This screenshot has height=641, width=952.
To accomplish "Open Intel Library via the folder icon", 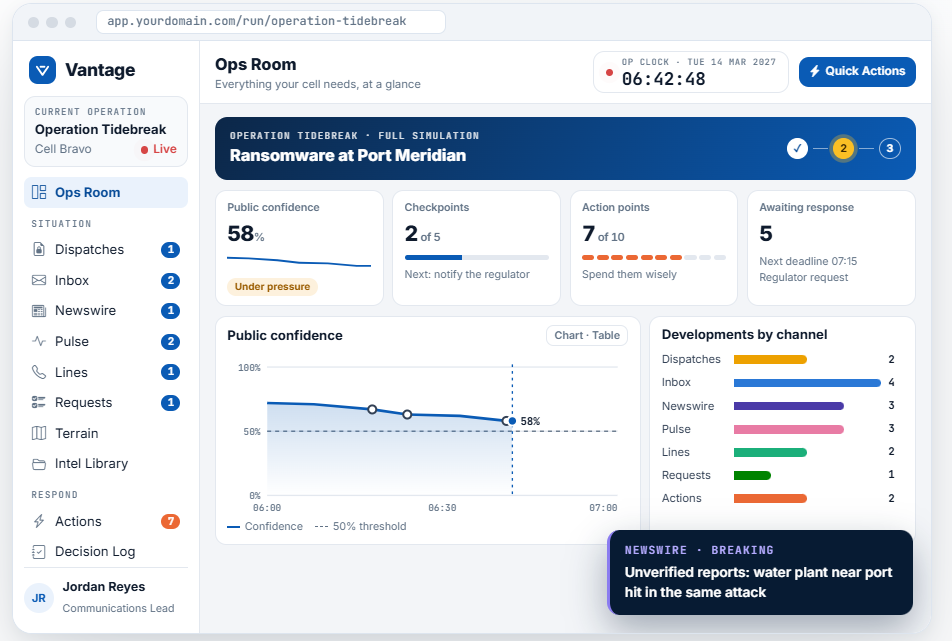I will point(39,464).
